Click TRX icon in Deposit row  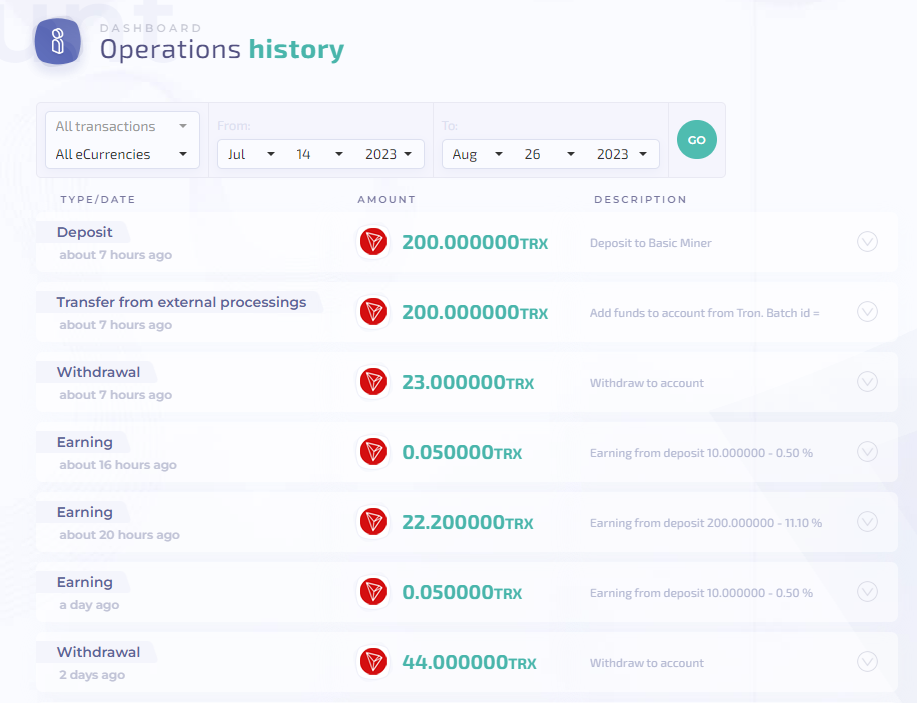[373, 242]
